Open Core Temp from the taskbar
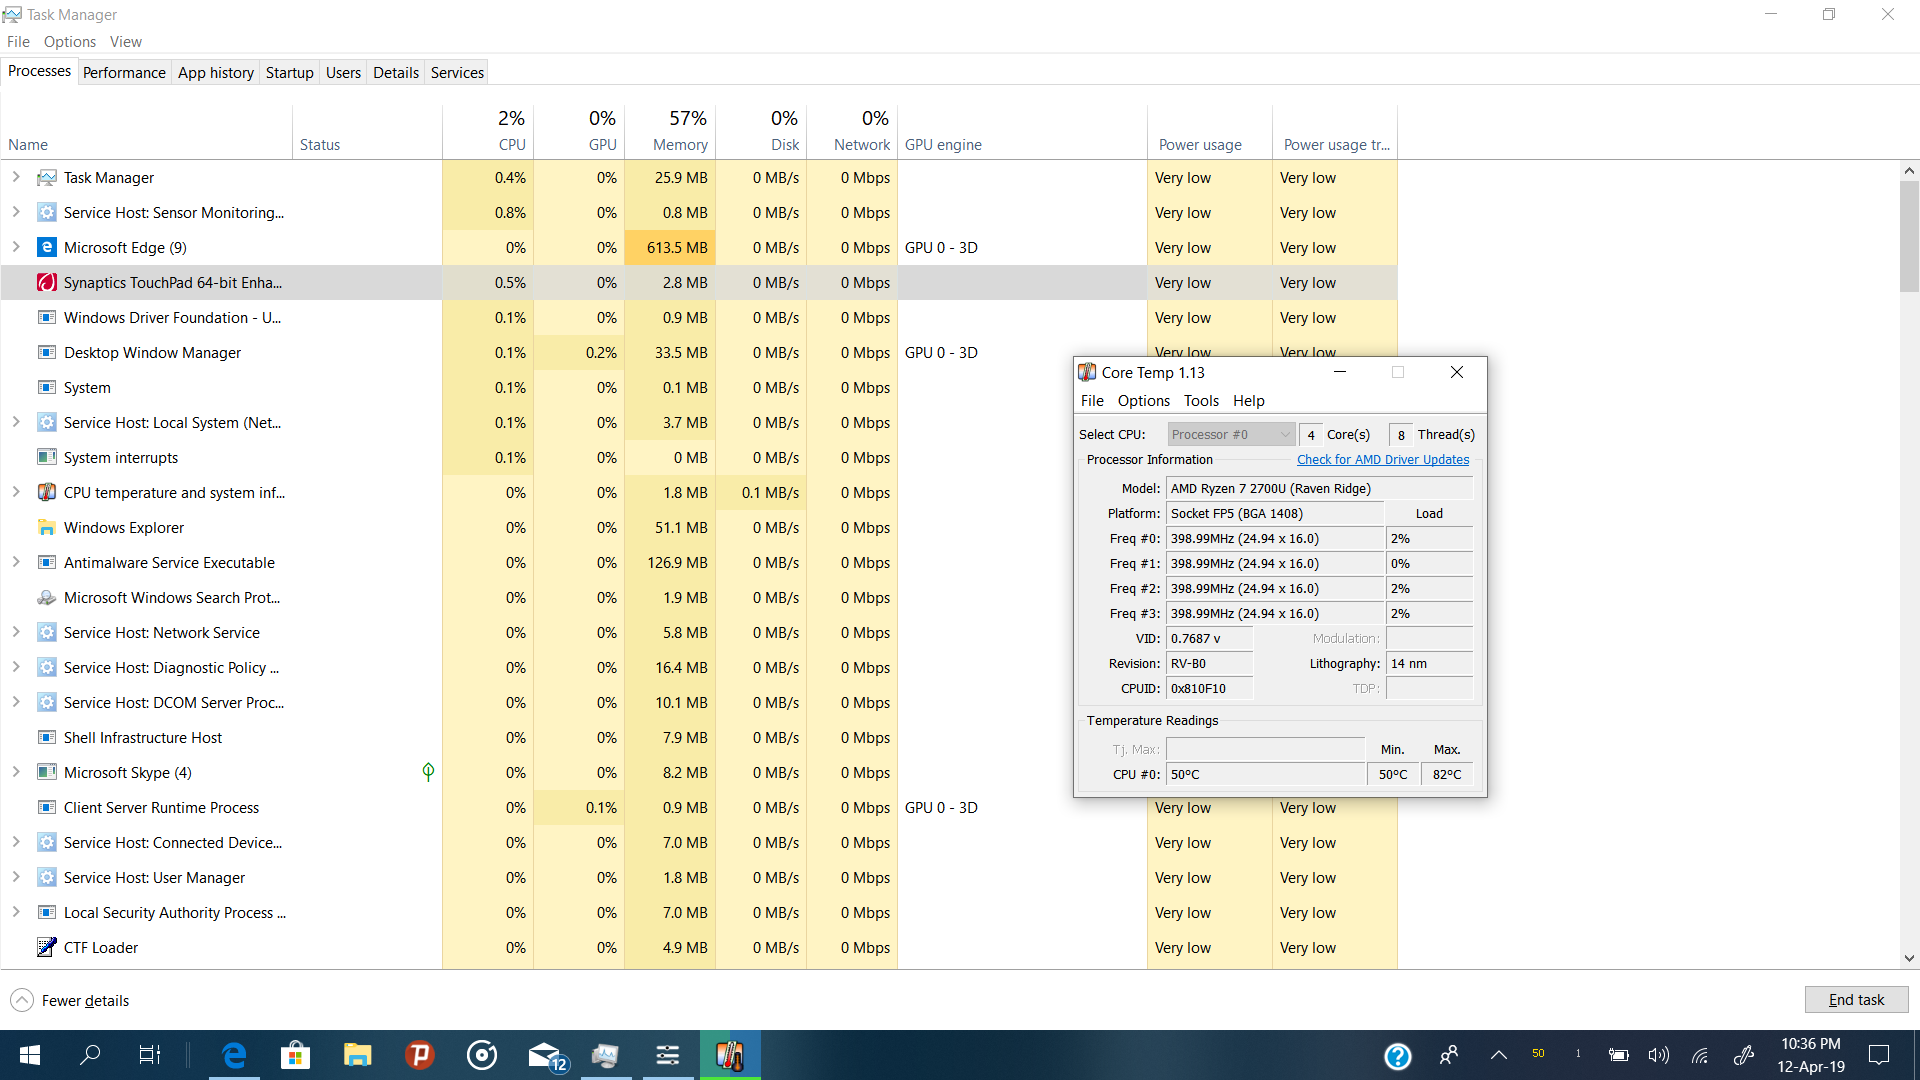1920x1080 pixels. point(730,1055)
